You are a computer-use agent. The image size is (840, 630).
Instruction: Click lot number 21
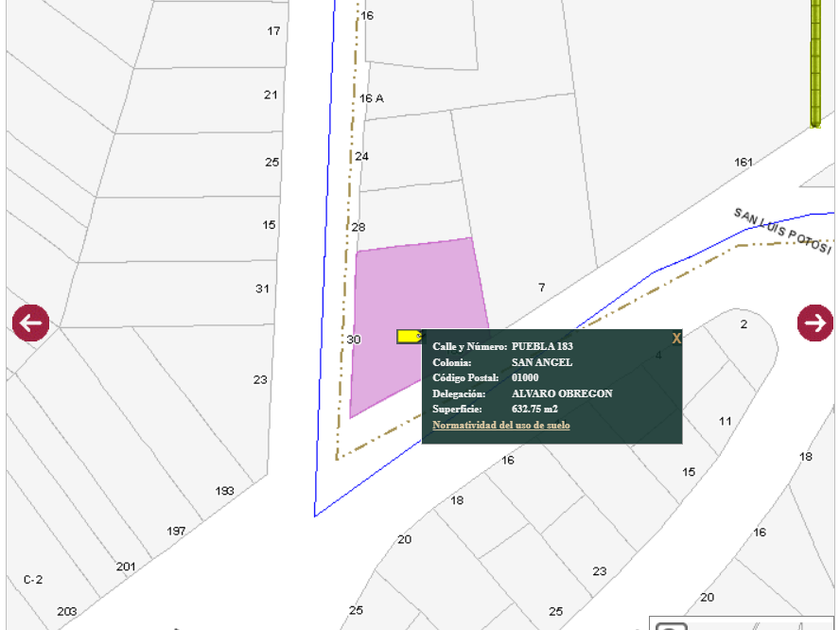(271, 95)
